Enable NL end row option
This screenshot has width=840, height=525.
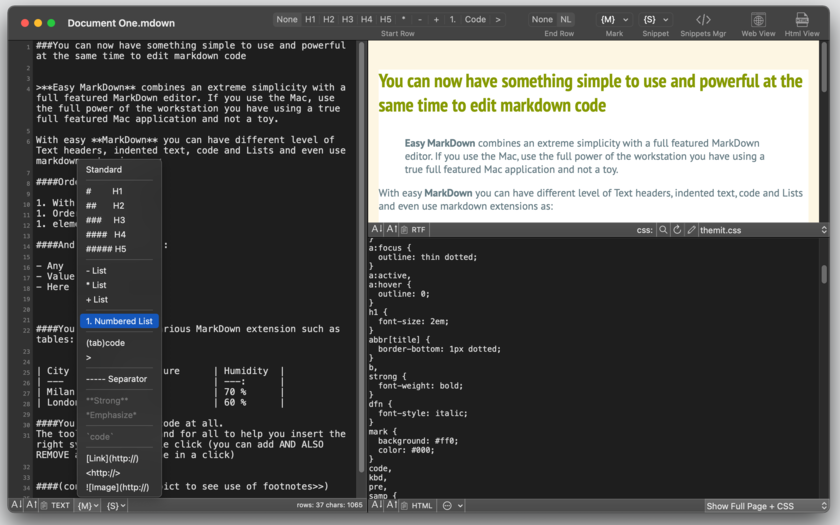566,19
